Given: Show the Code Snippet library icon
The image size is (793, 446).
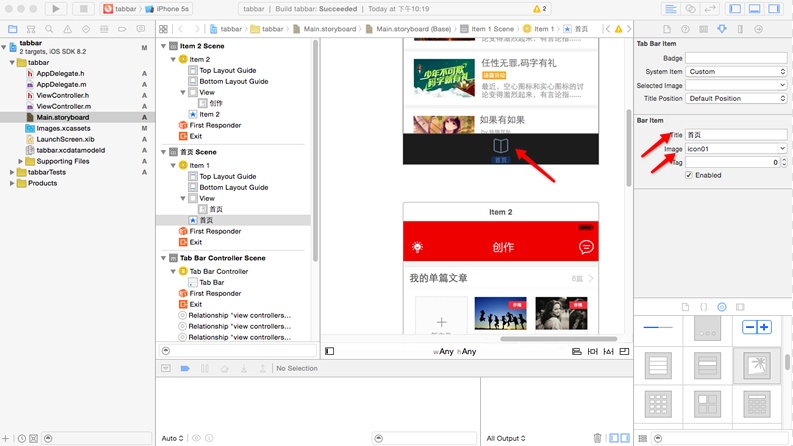Looking at the screenshot, I should coord(703,307).
